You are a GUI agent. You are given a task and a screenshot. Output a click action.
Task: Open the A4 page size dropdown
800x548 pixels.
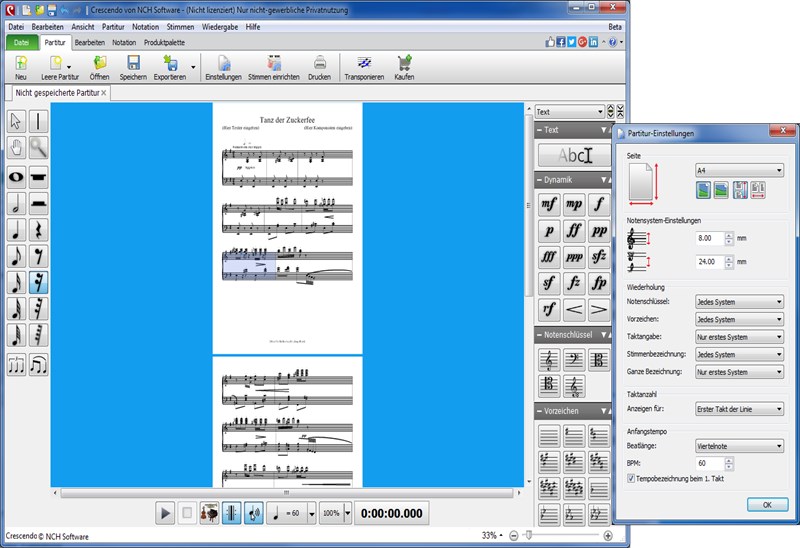(x=739, y=170)
